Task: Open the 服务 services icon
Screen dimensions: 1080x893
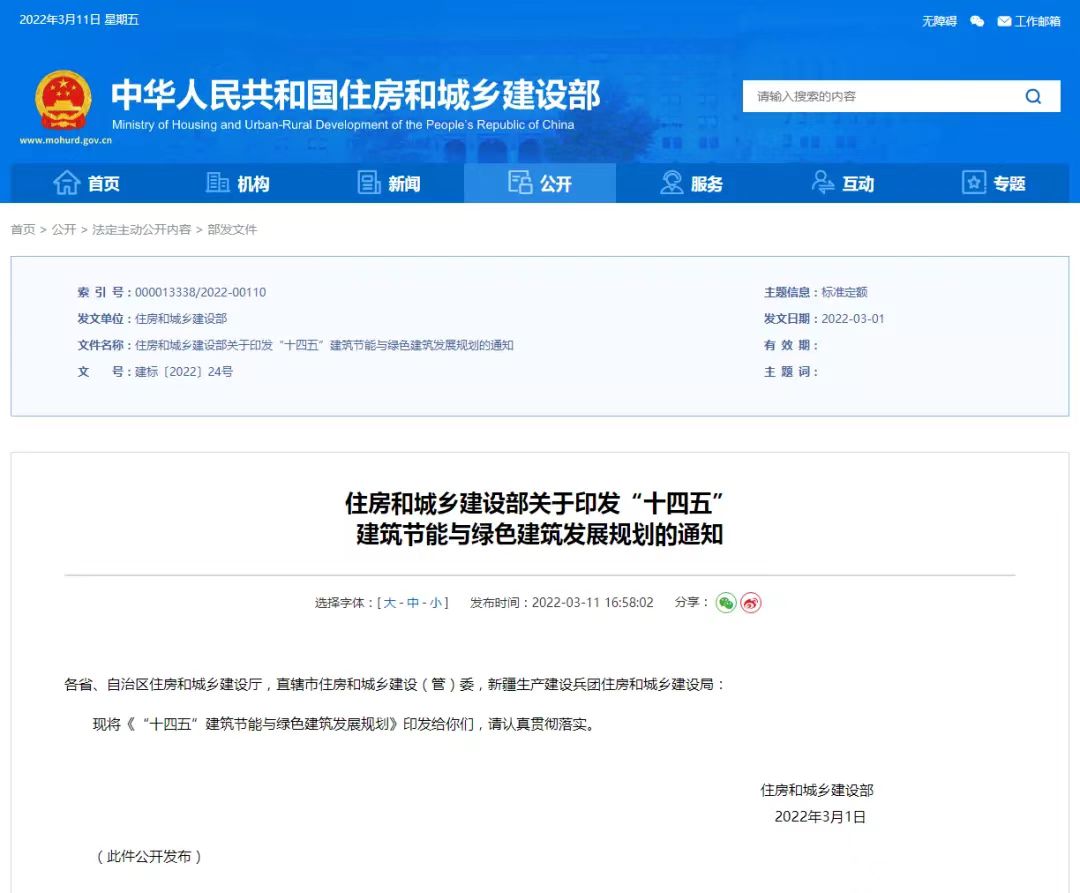Action: pos(669,183)
